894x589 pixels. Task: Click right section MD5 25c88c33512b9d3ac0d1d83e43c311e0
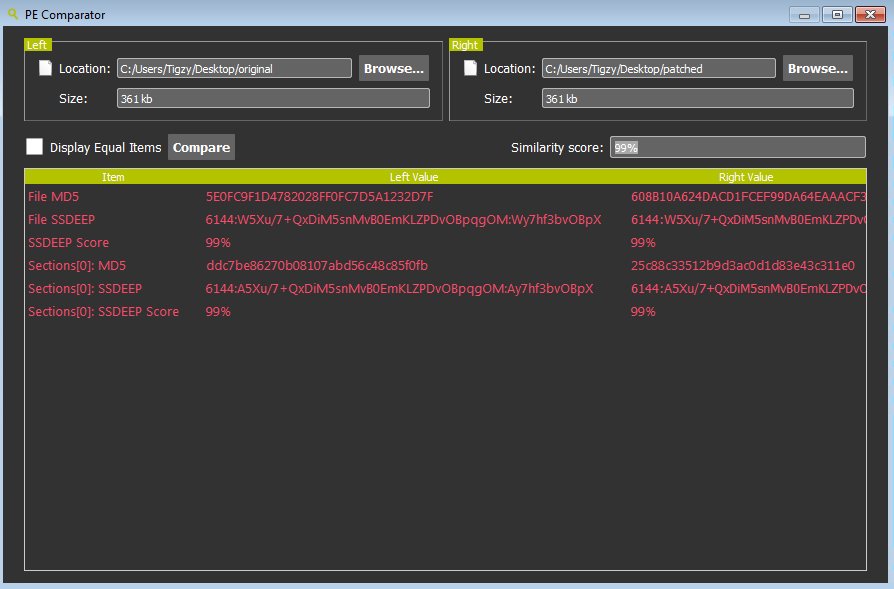(x=742, y=265)
